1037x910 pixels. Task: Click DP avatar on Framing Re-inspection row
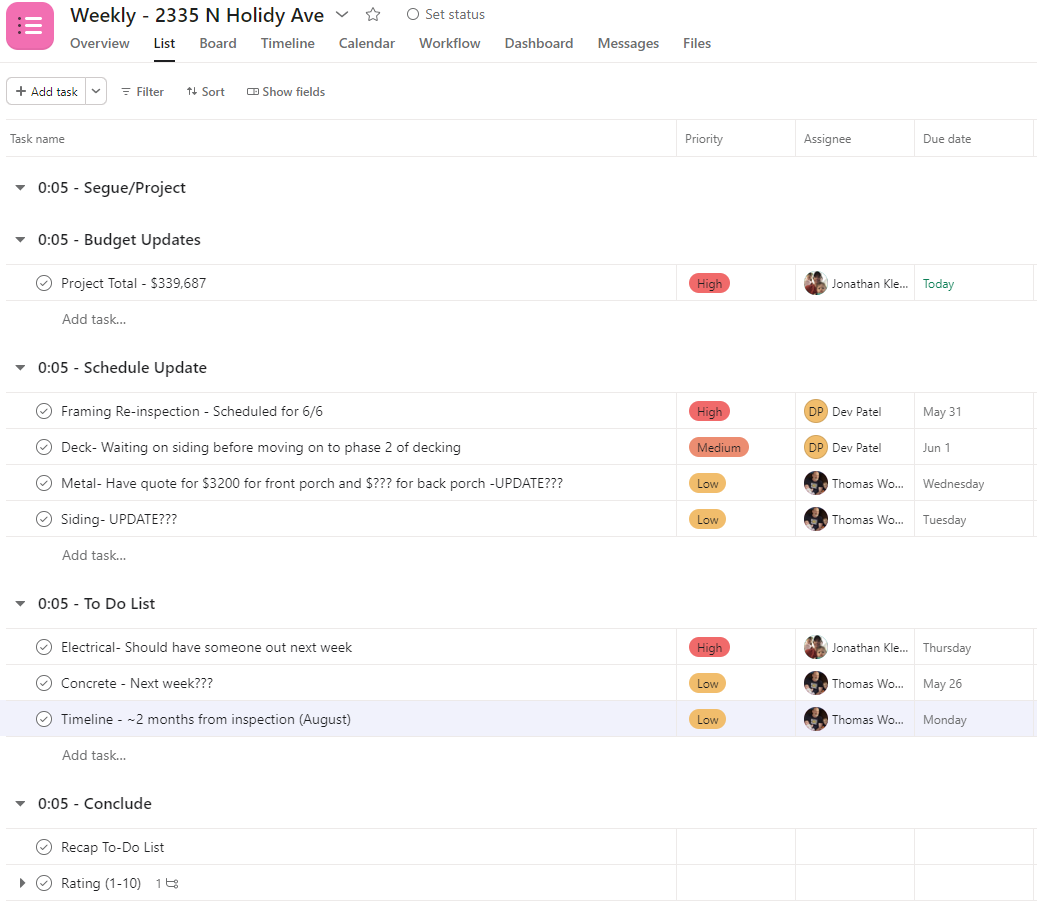pyautogui.click(x=815, y=412)
